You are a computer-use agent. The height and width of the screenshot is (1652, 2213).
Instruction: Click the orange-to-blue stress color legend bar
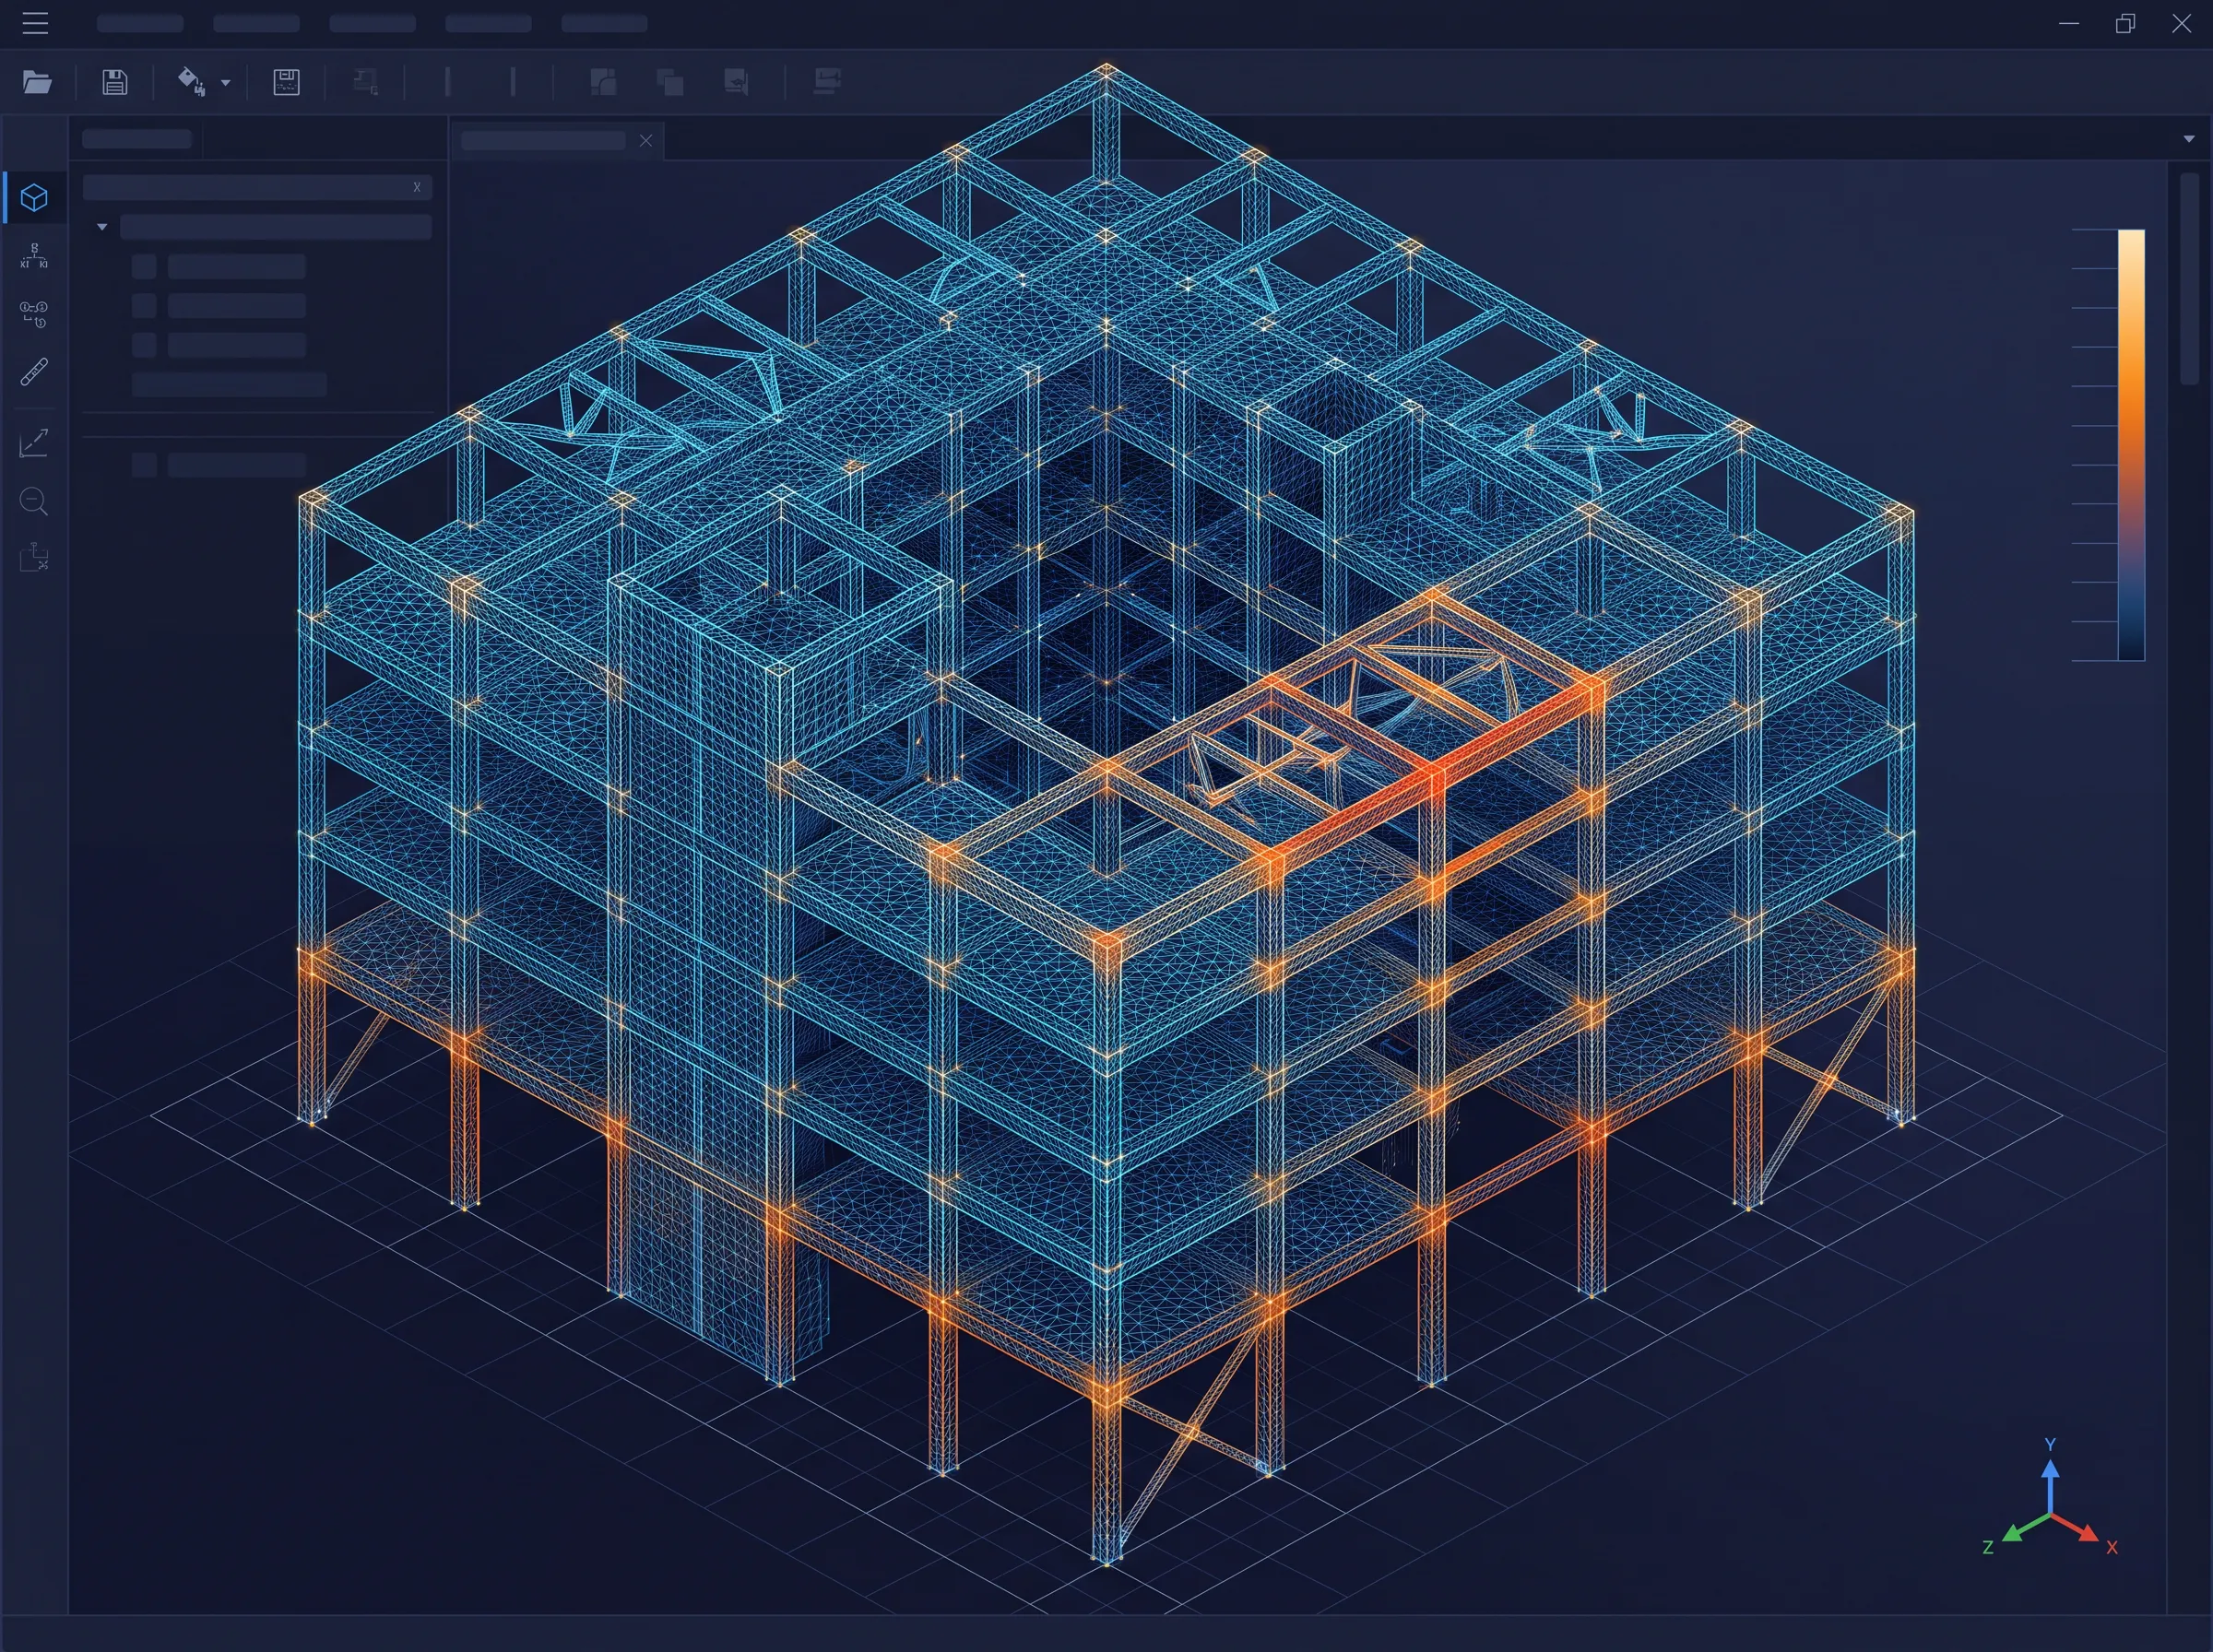(2131, 445)
